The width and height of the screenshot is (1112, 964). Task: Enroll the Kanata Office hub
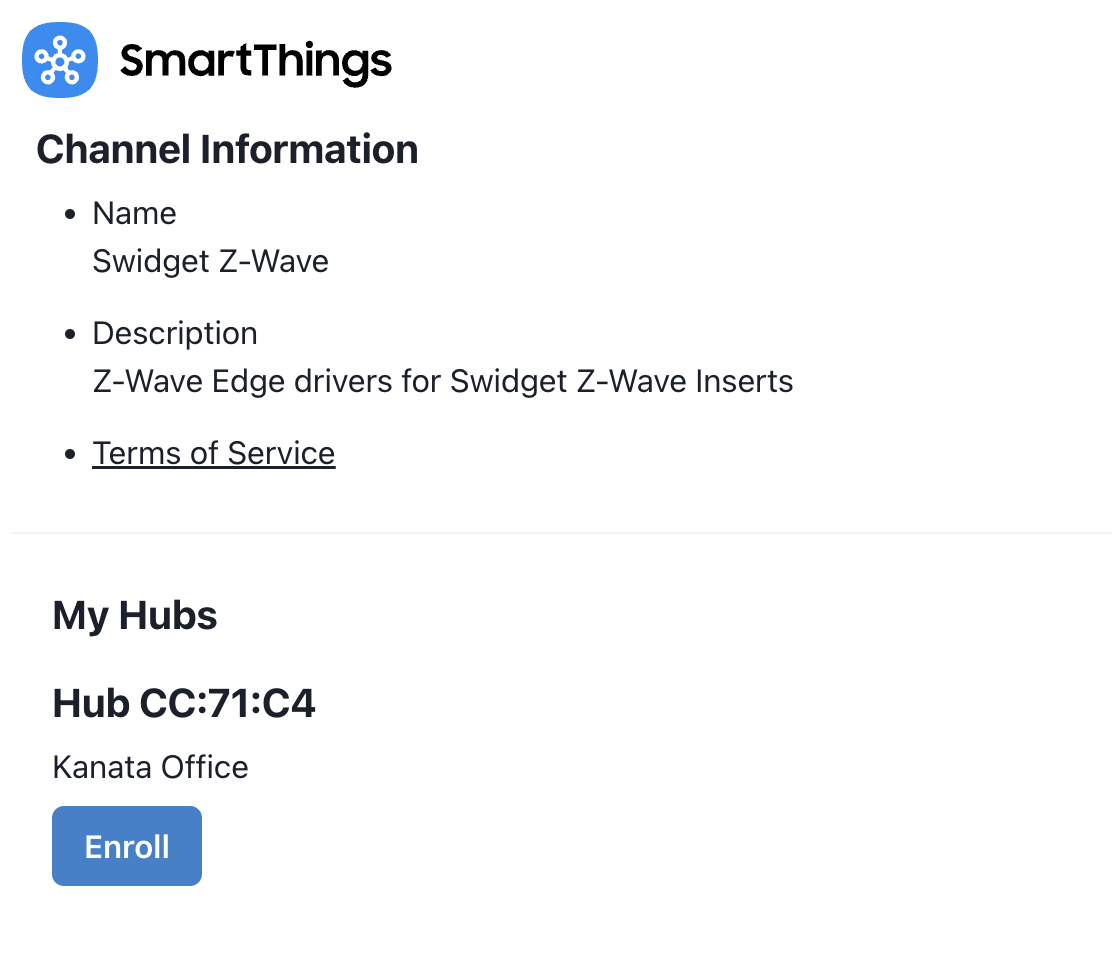pos(127,846)
